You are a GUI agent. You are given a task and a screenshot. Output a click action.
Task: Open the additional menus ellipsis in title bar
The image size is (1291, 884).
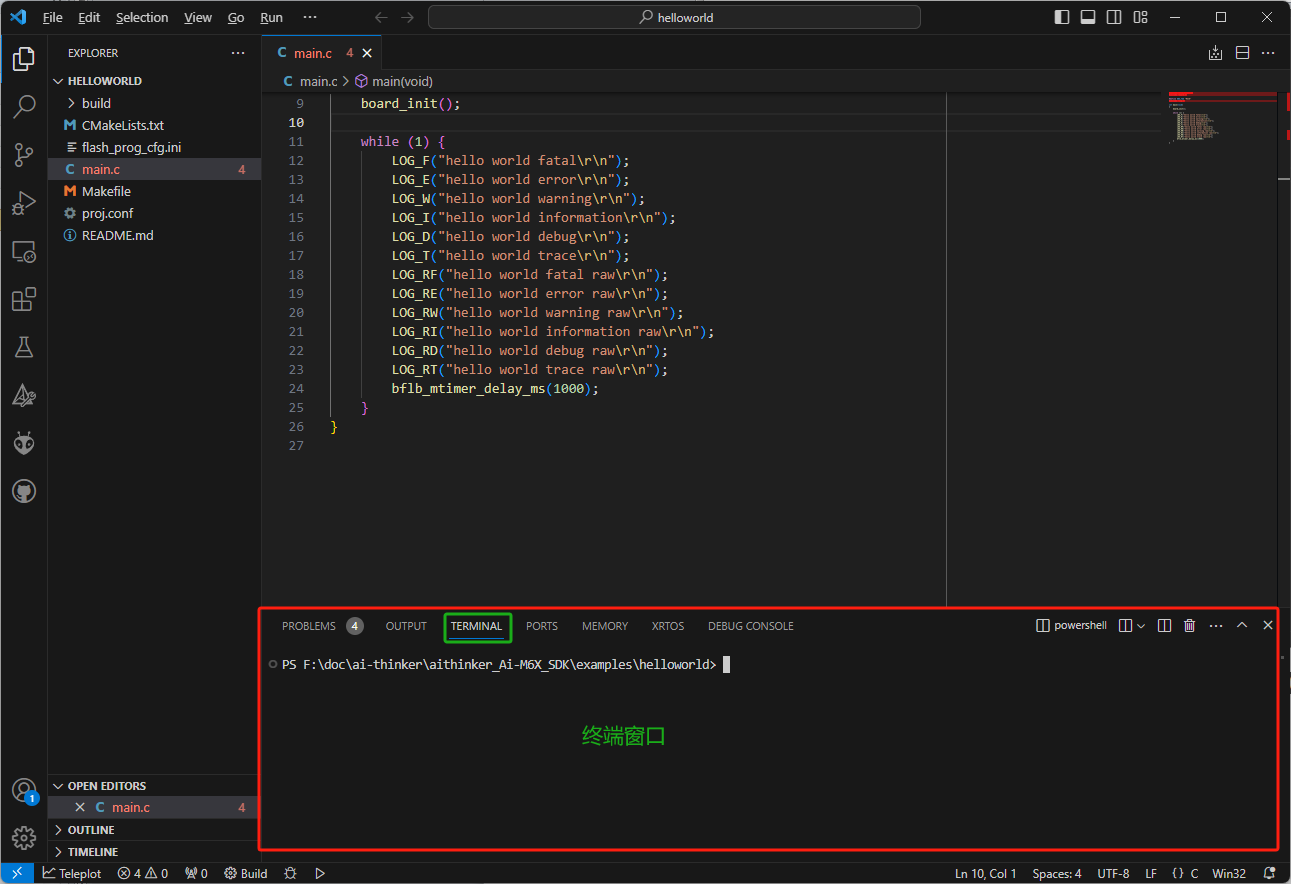click(x=310, y=17)
